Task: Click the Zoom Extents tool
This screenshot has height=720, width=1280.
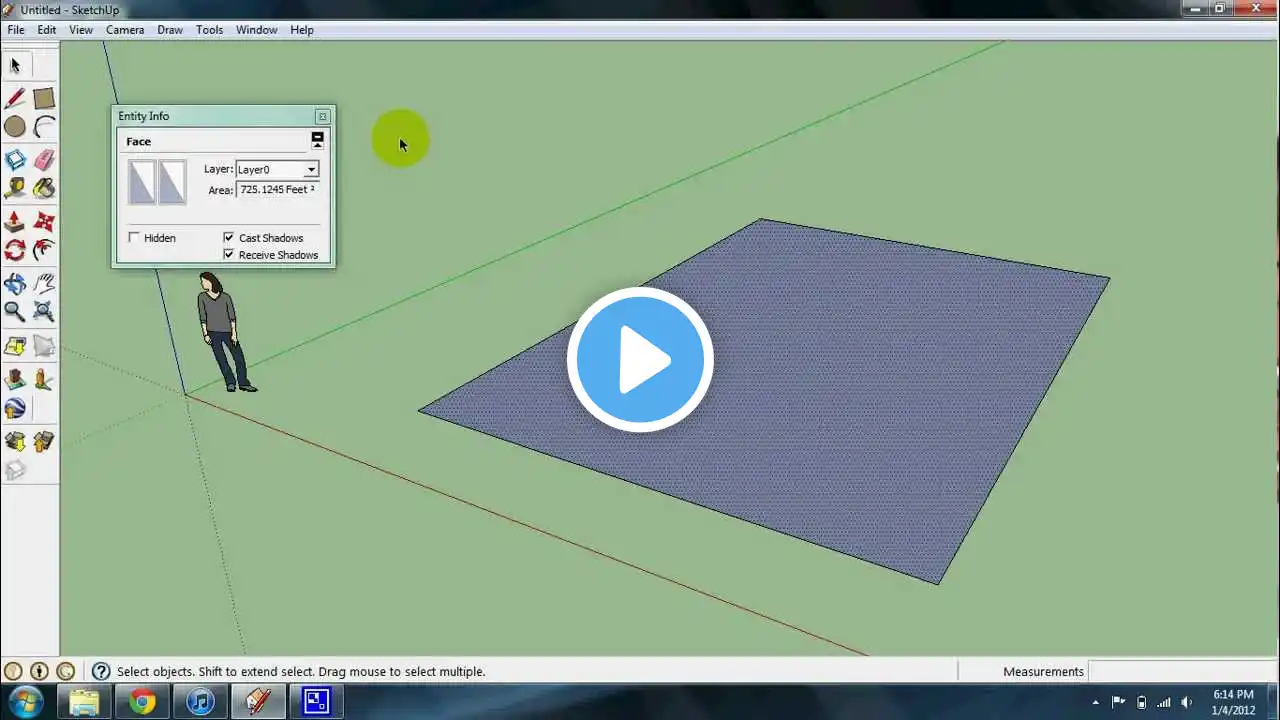Action: (43, 311)
